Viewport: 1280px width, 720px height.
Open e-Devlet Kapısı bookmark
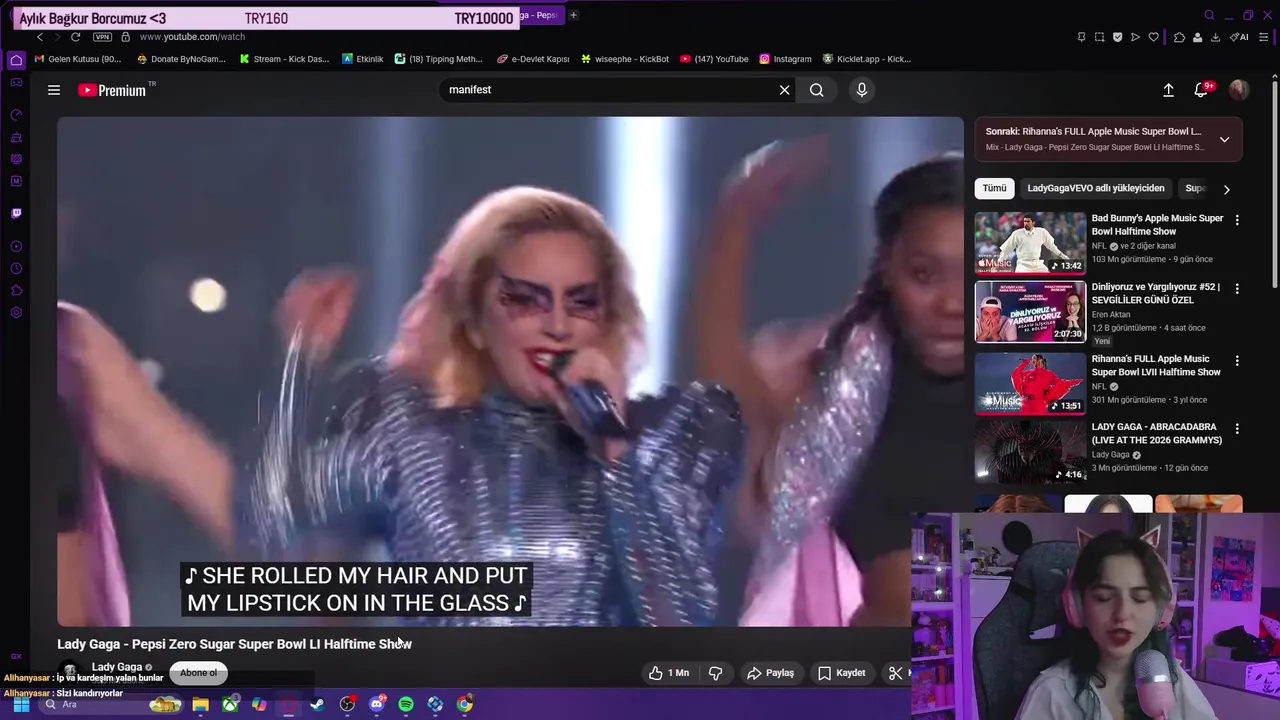click(x=533, y=59)
